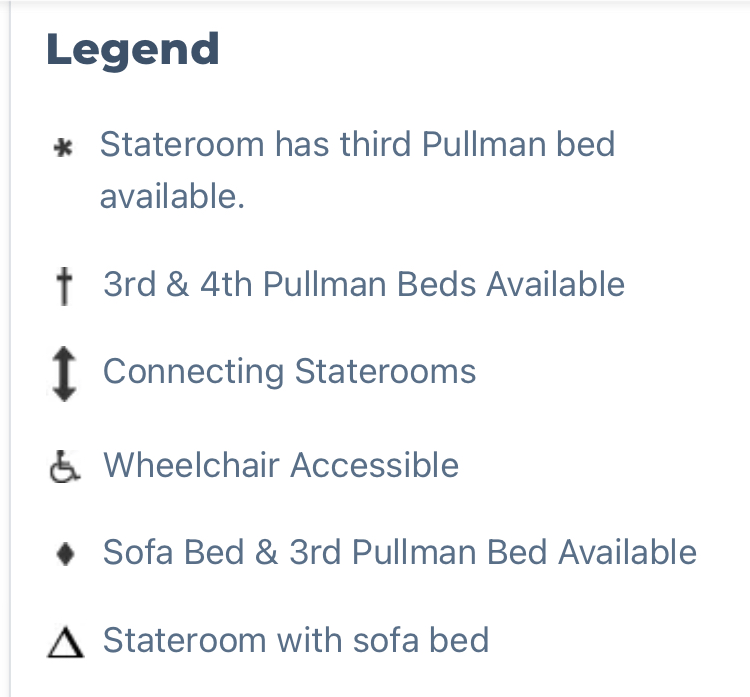This screenshot has height=697, width=750.
Task: Click the 'Stateroom with sofa bed' label
Action: pos(296,640)
